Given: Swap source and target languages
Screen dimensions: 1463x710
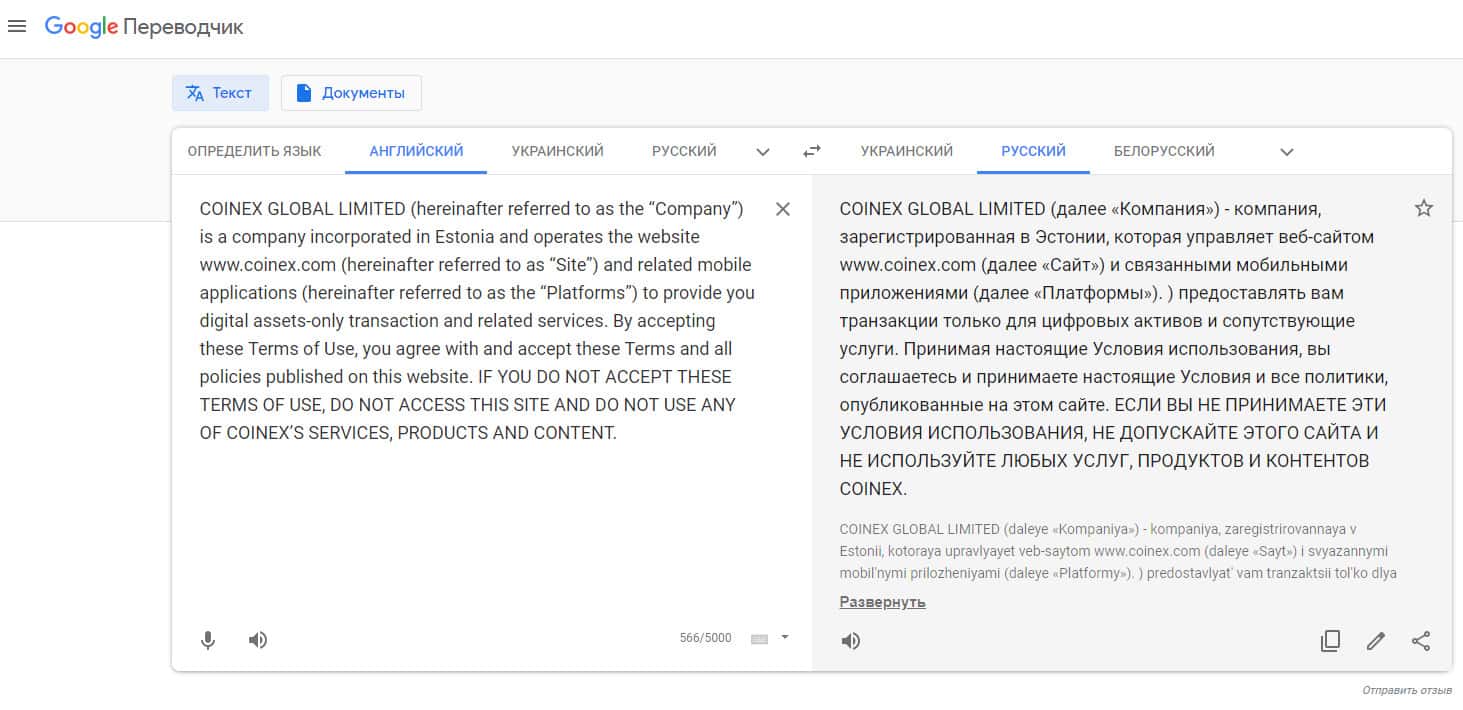Looking at the screenshot, I should (x=811, y=151).
